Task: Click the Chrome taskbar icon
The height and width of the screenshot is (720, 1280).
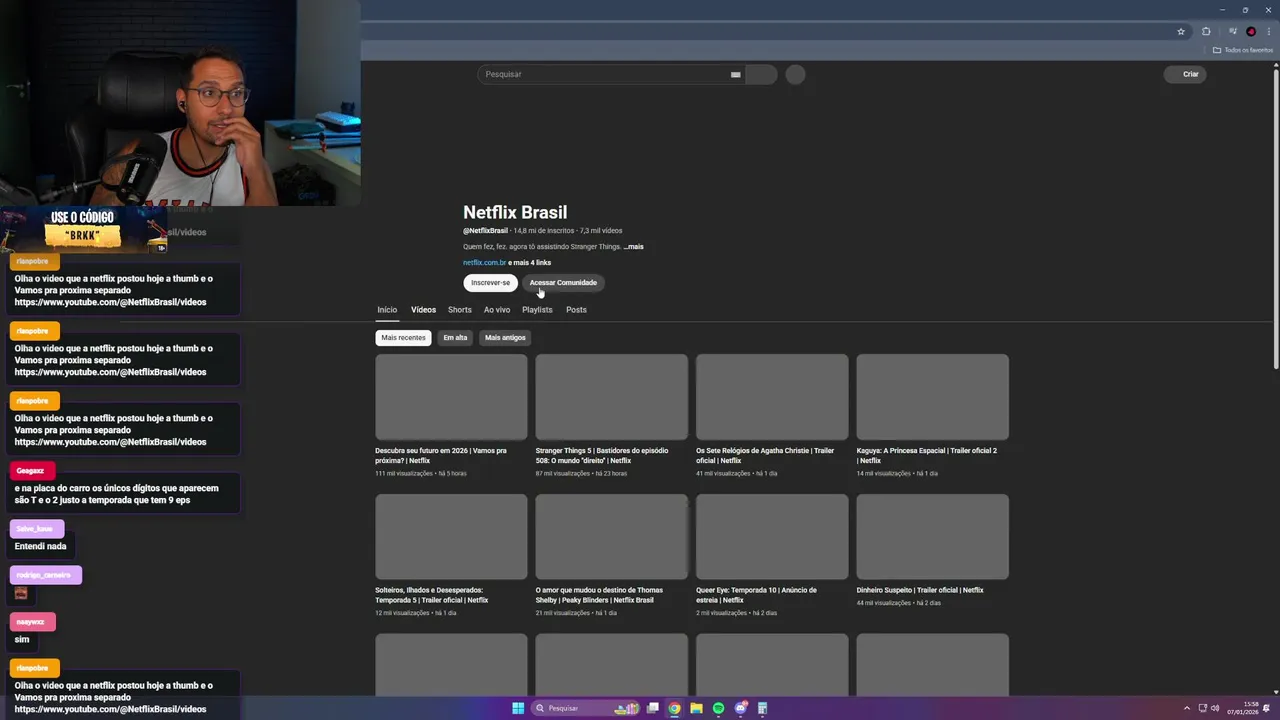Action: pos(675,708)
